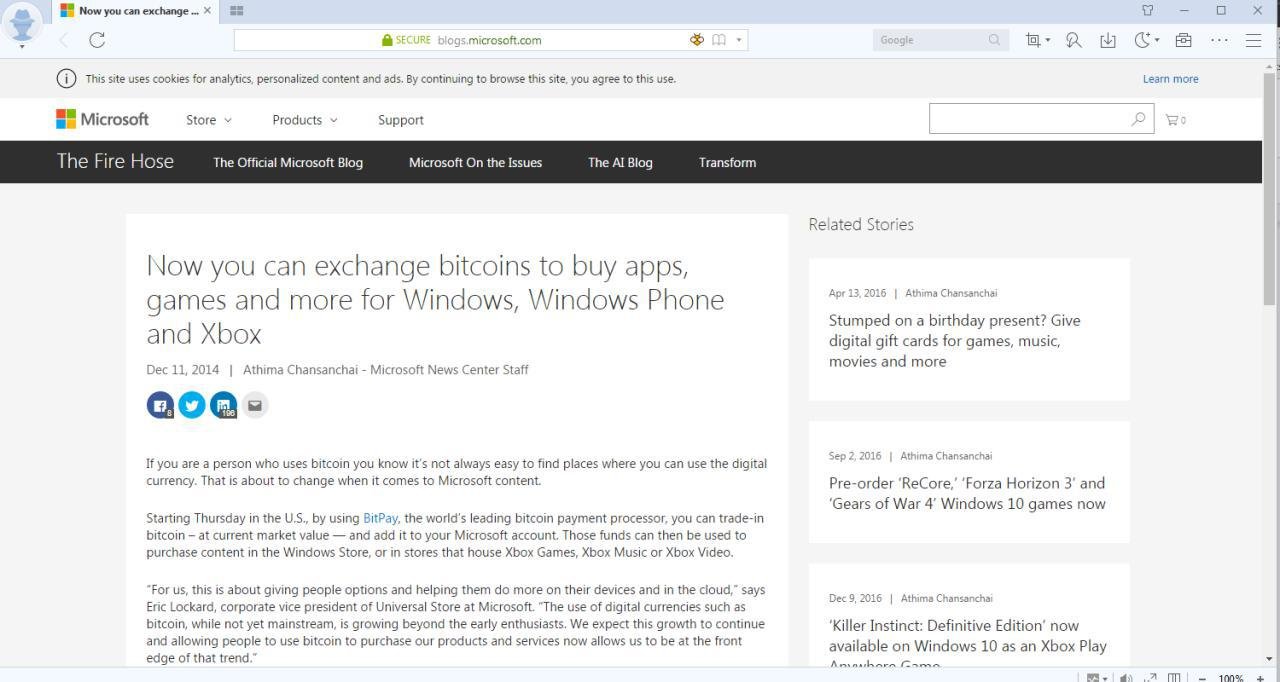This screenshot has height=682, width=1280.
Task: Go to Microsoft home via logo
Action: point(102,119)
